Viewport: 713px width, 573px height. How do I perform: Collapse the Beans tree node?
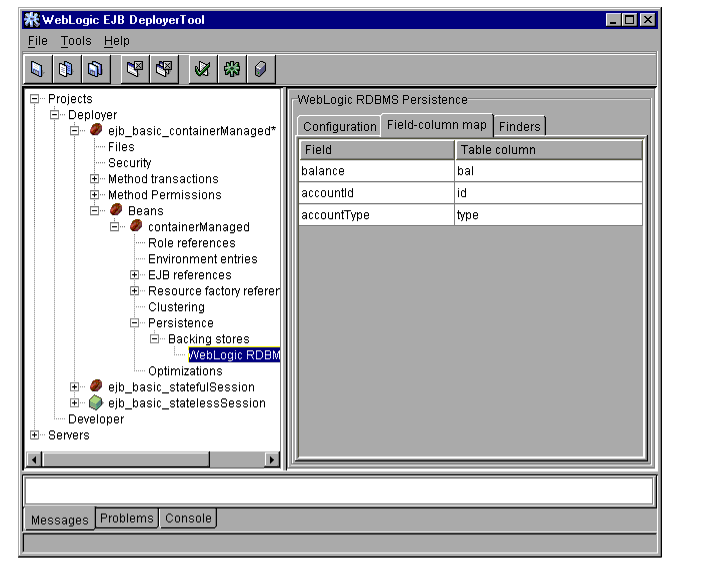pyautogui.click(x=95, y=211)
